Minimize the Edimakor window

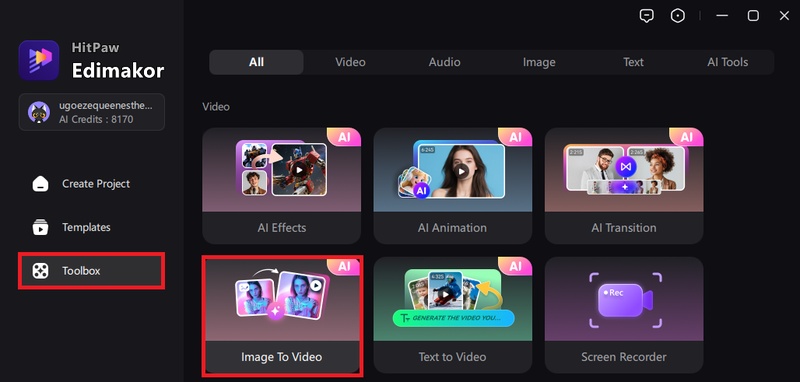[x=722, y=16]
